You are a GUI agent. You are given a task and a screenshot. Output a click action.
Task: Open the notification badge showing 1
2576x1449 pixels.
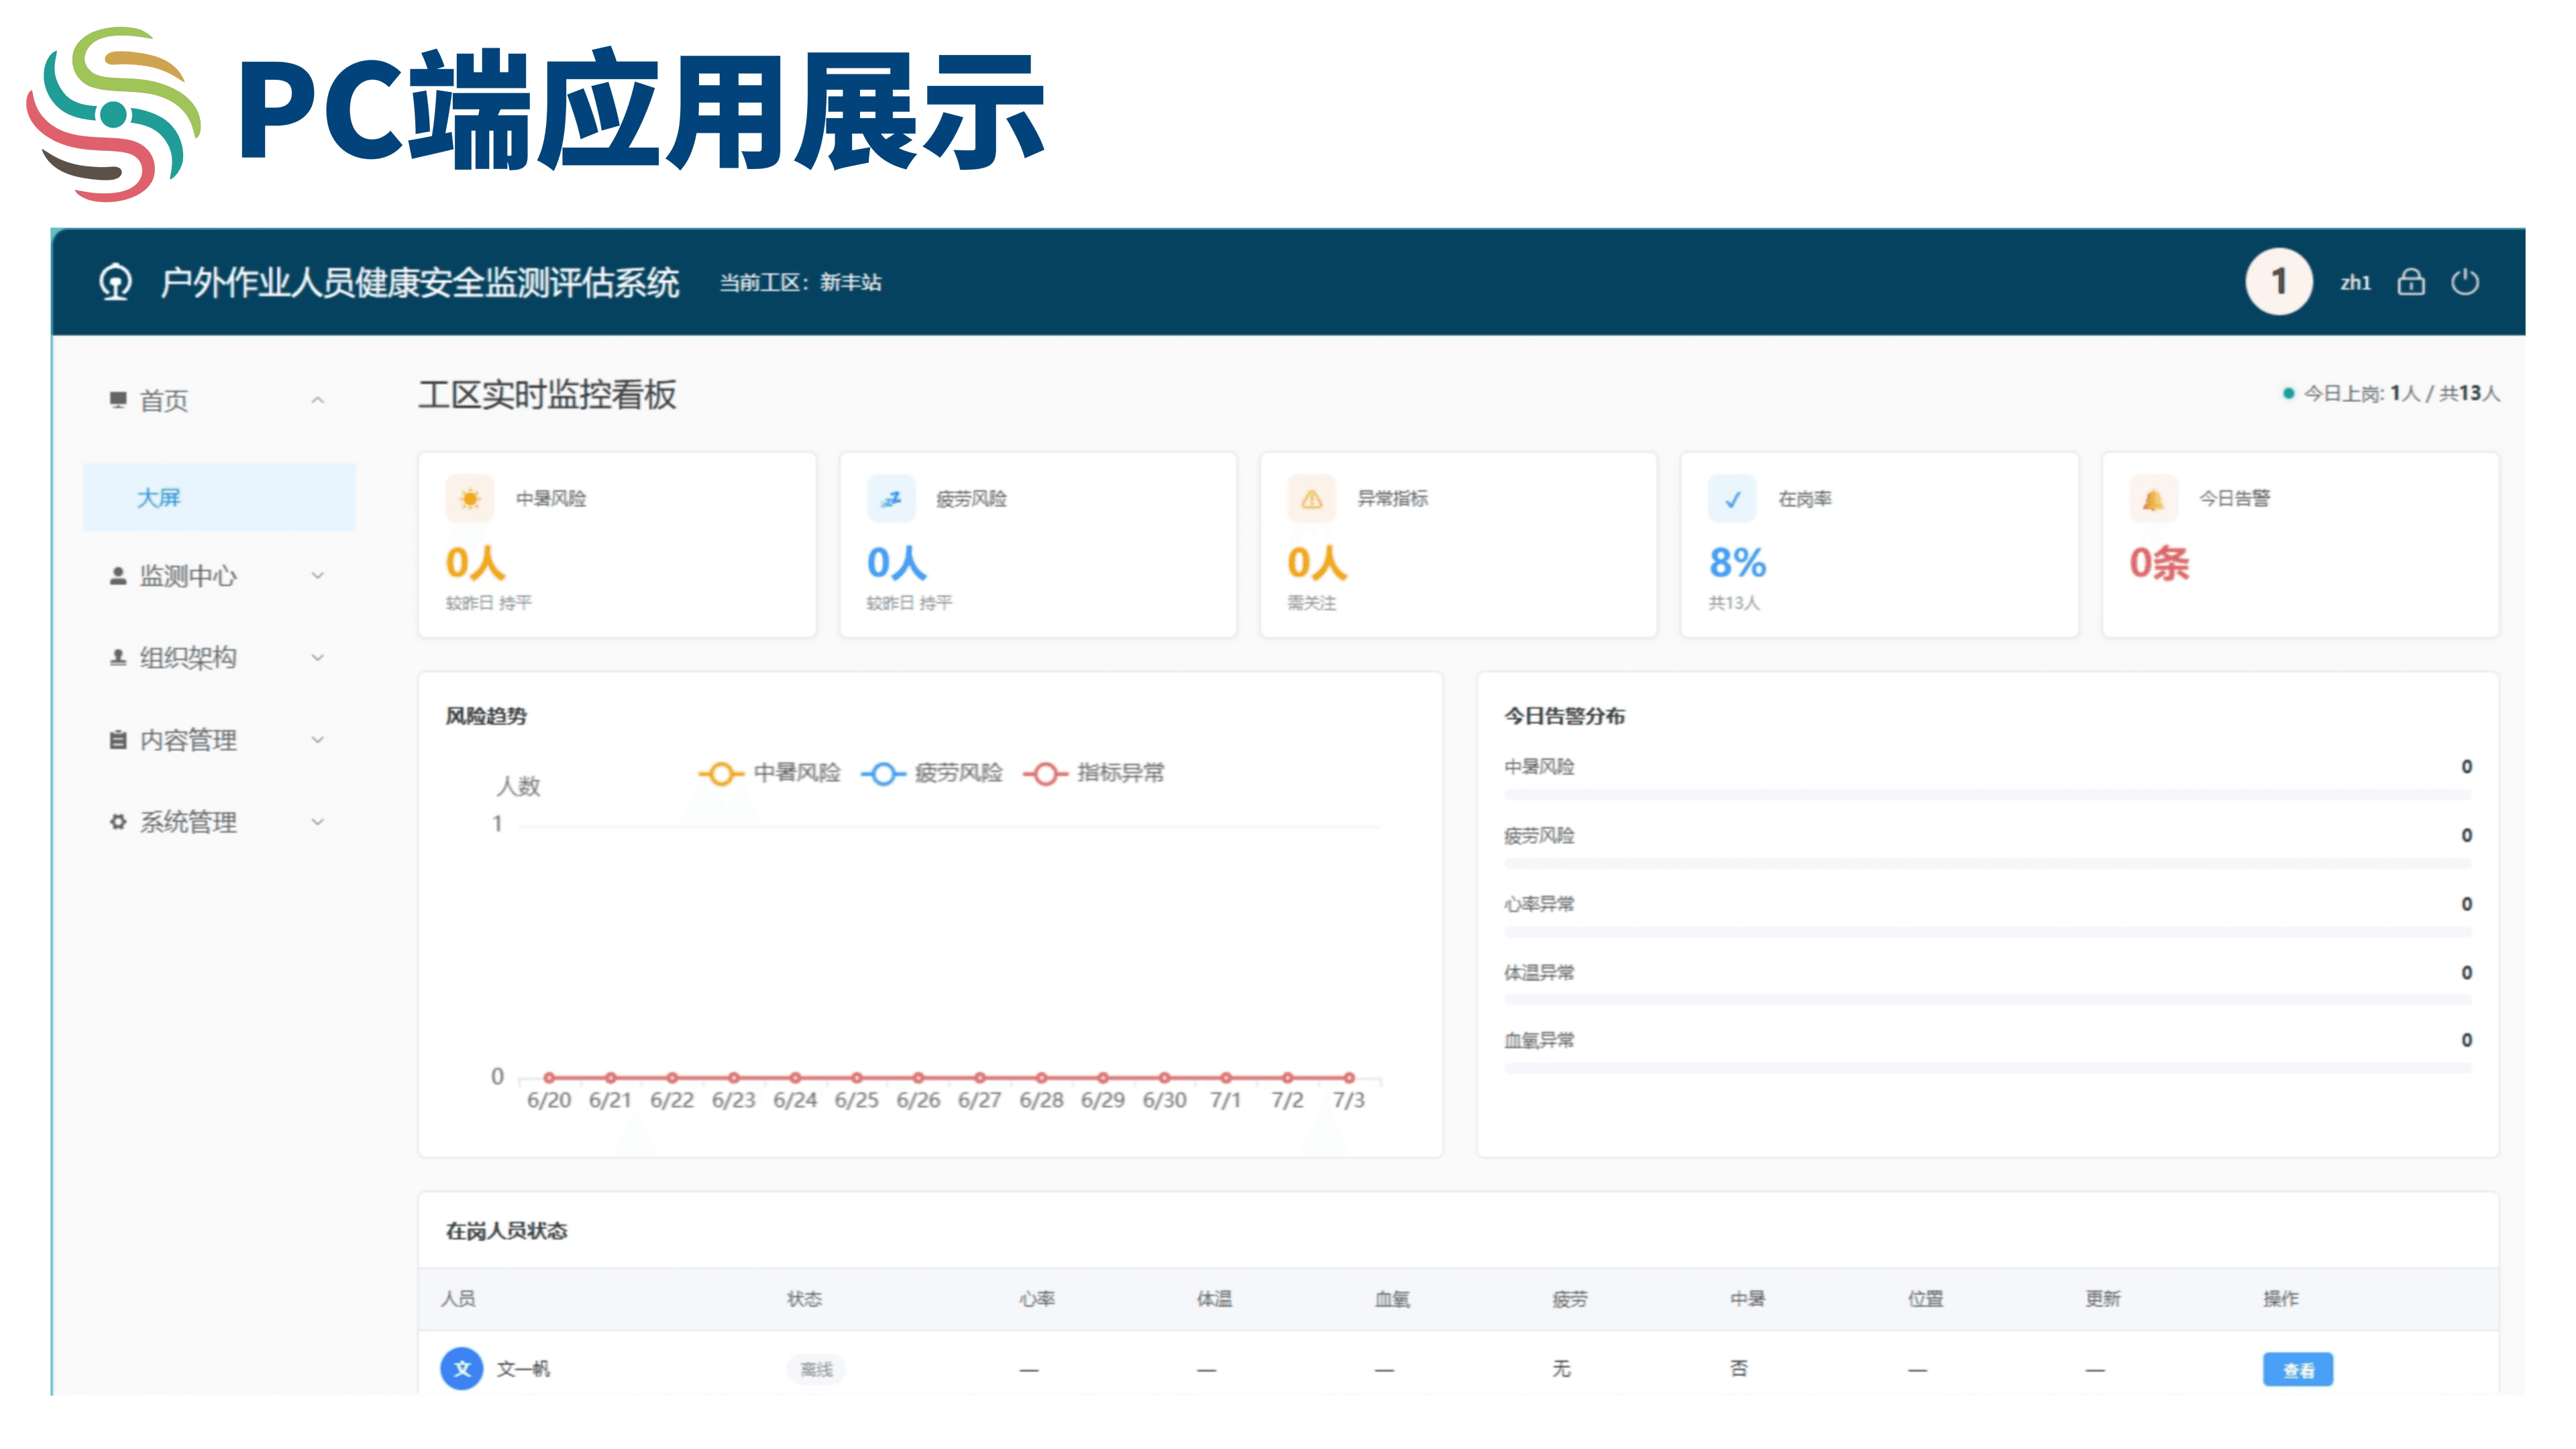2278,282
